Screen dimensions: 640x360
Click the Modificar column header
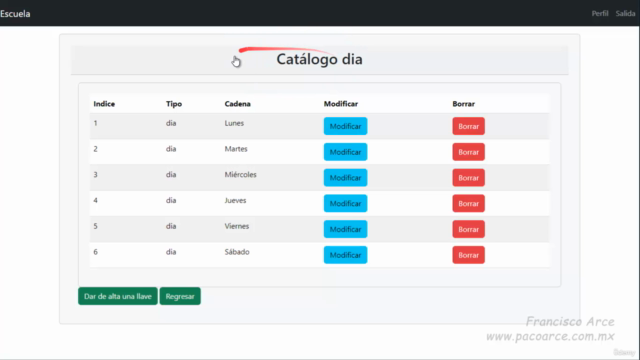point(341,104)
